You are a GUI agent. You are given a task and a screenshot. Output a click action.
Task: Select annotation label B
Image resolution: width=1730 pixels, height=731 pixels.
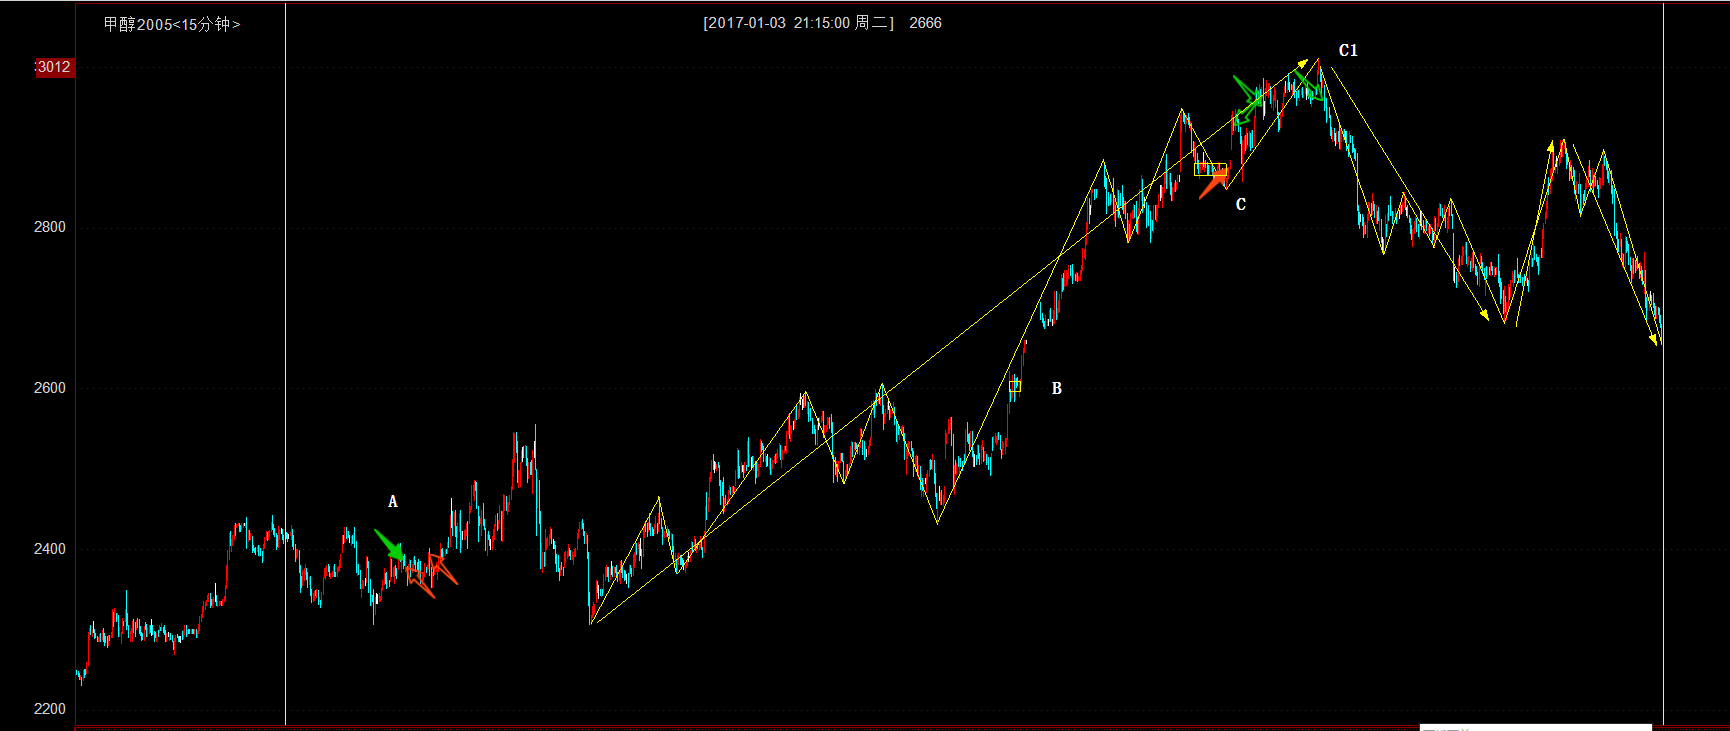click(x=1057, y=389)
